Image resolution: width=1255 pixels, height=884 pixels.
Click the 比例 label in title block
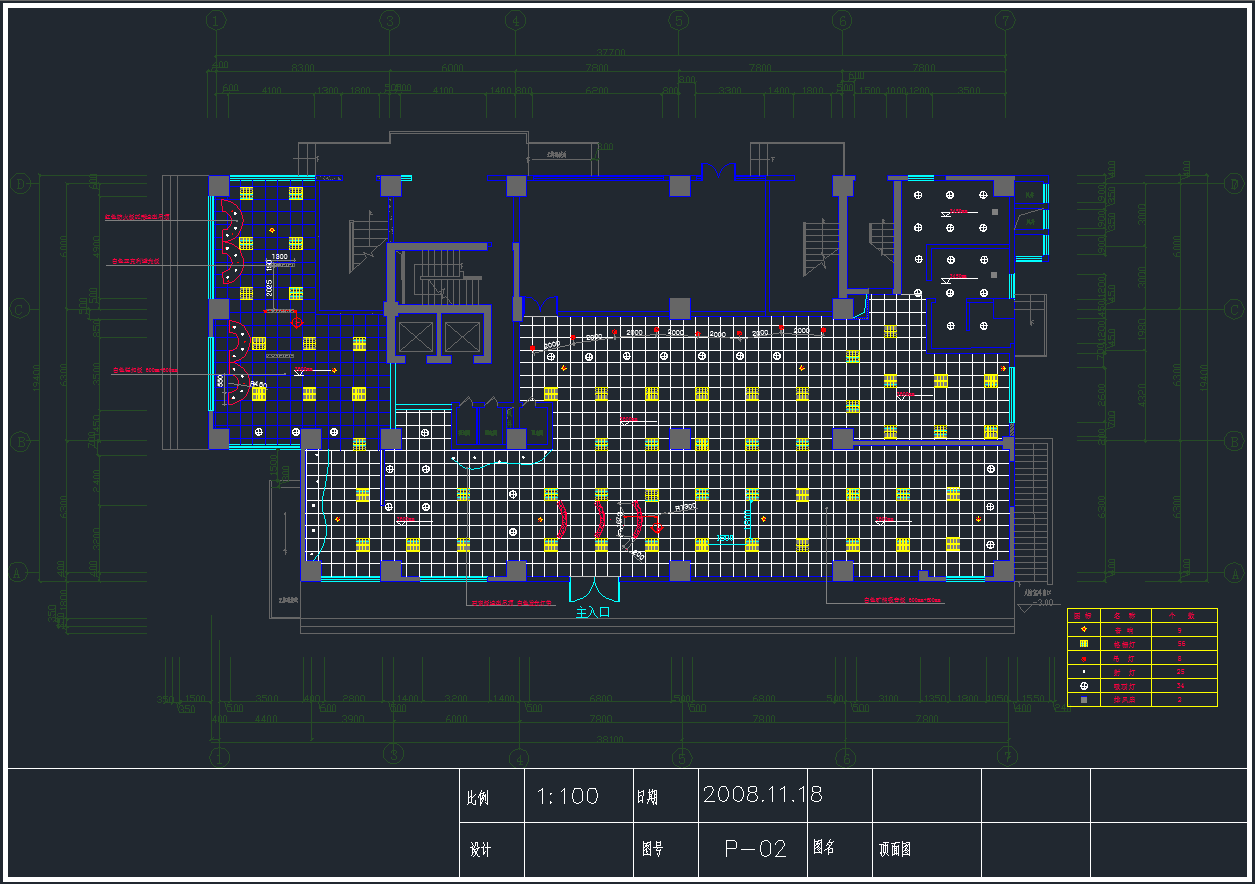(478, 798)
